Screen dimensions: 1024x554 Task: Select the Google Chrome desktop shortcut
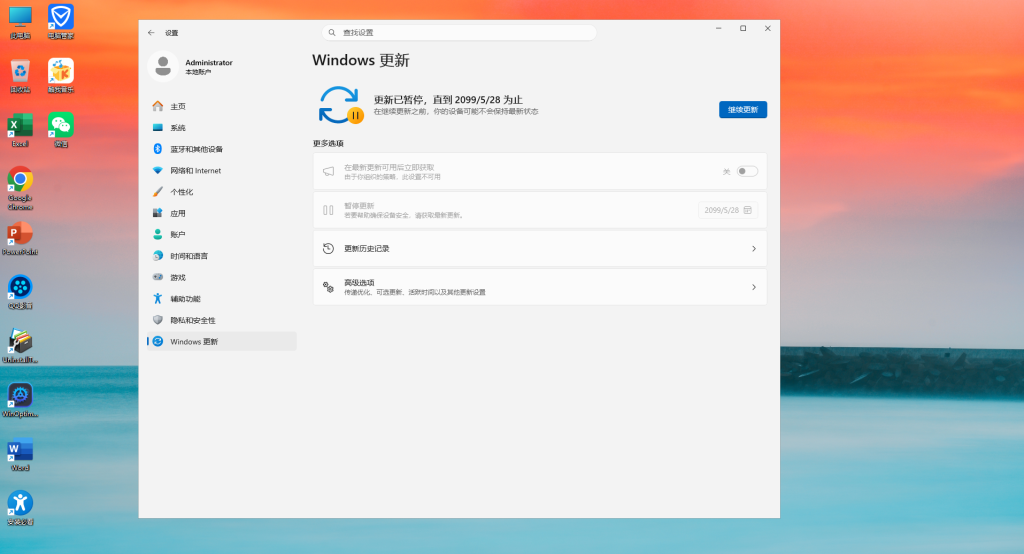click(x=20, y=188)
